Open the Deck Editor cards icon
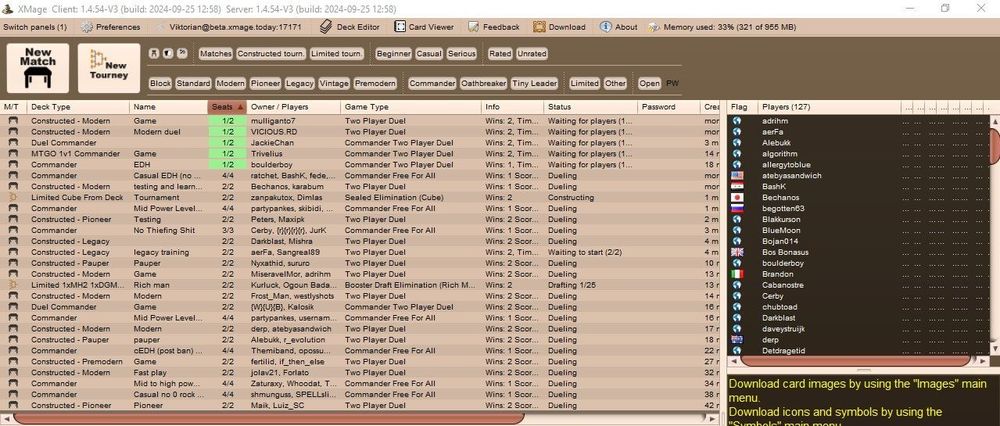The height and width of the screenshot is (426, 1000). (x=326, y=27)
